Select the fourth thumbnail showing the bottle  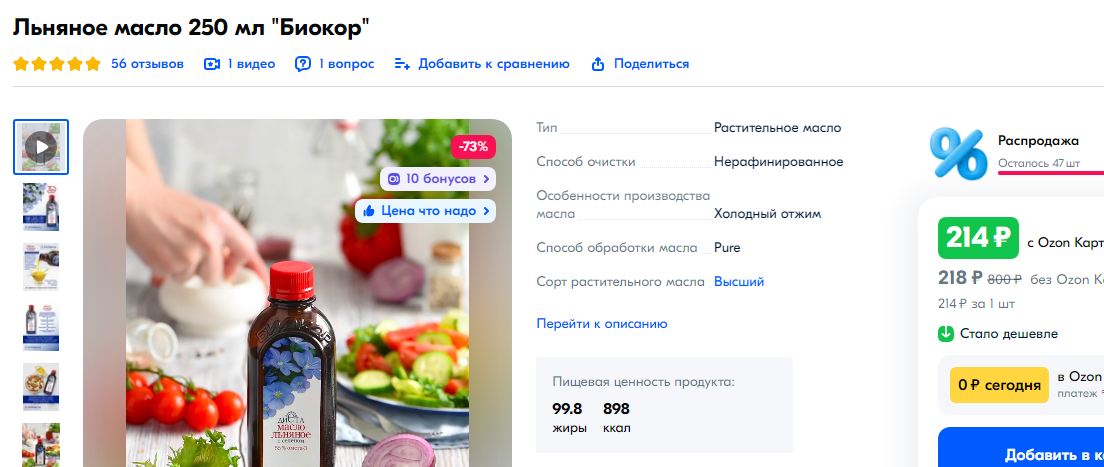click(x=41, y=328)
